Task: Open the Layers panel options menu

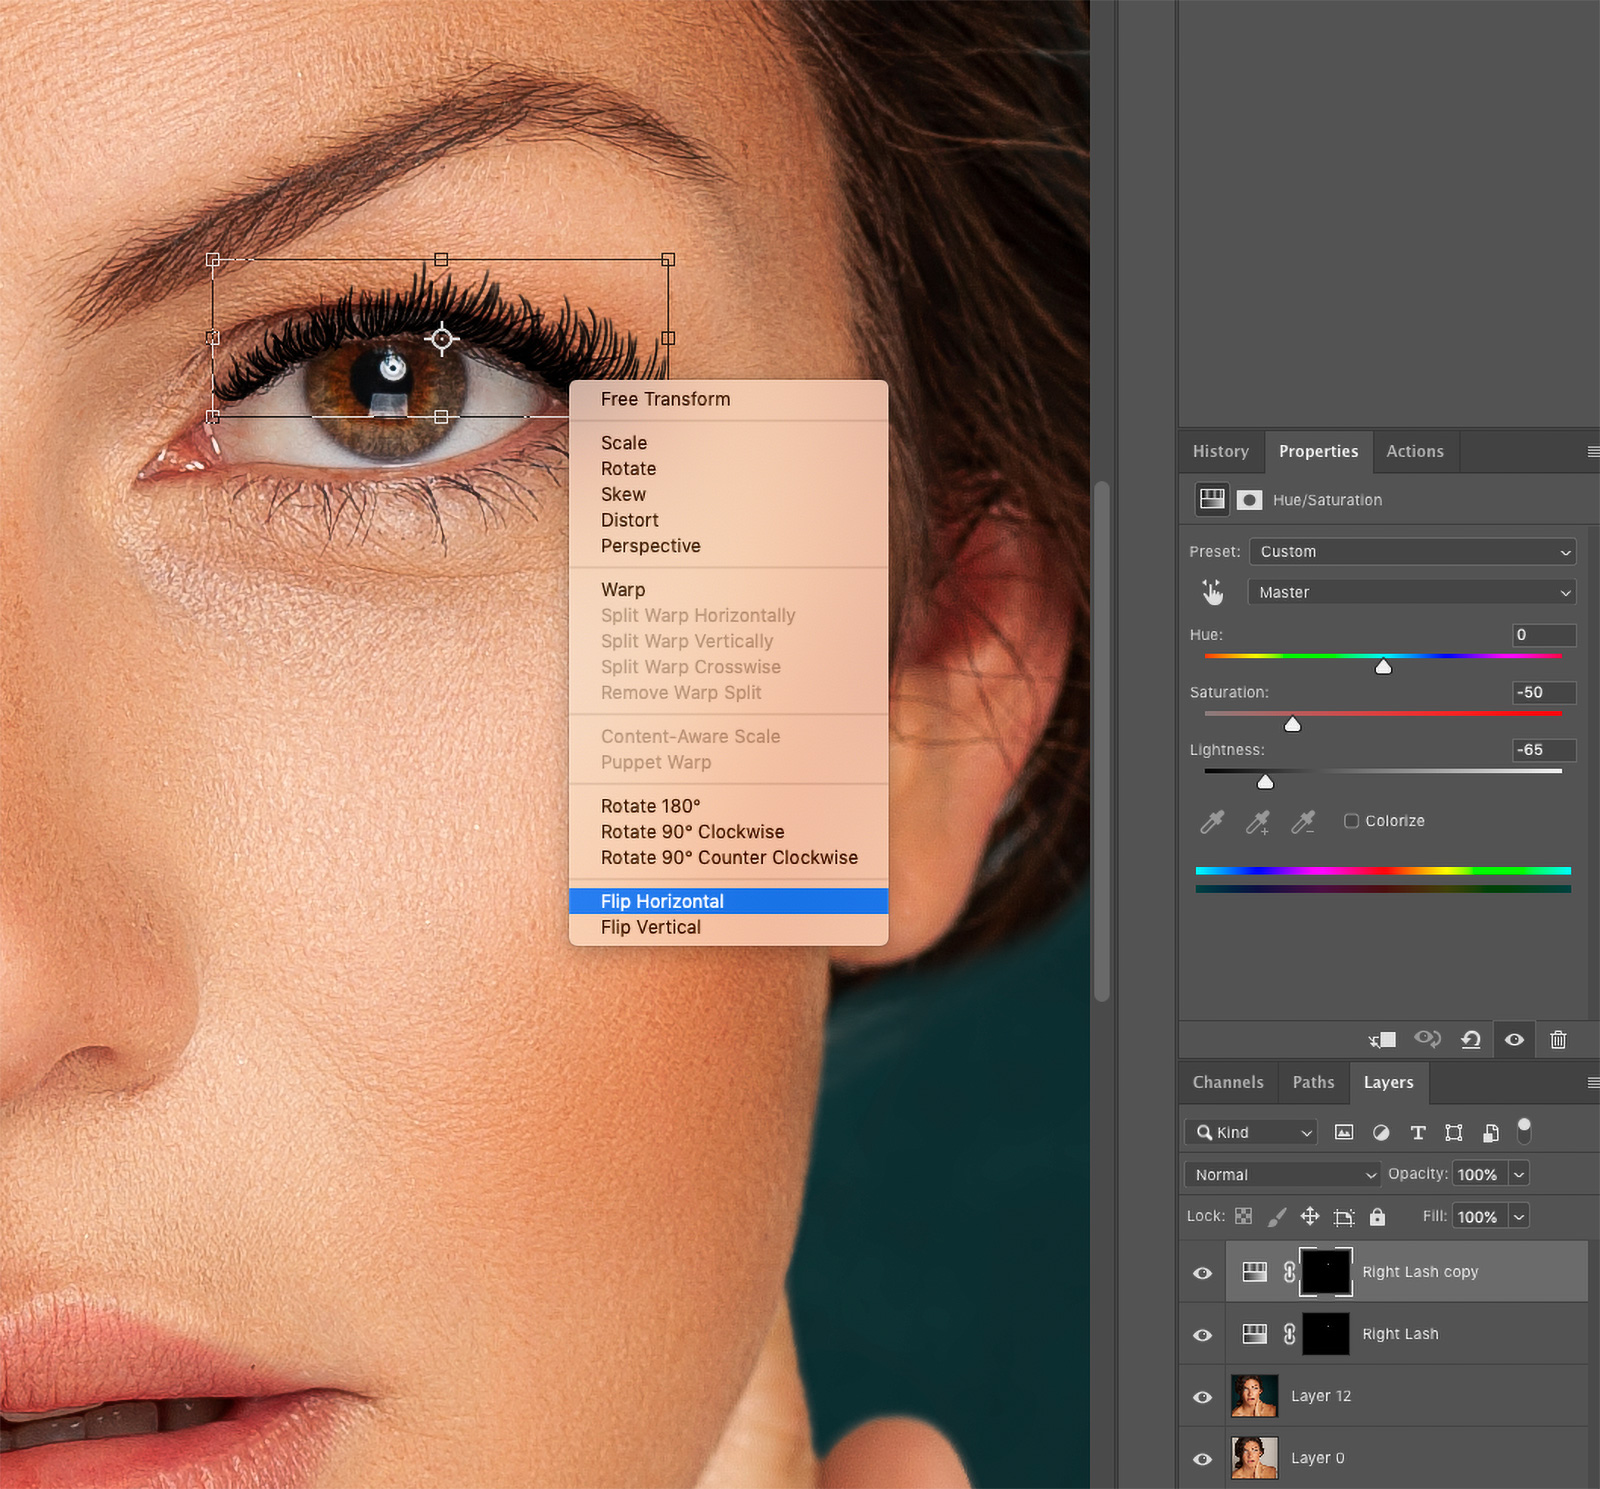Action: point(1593,1083)
